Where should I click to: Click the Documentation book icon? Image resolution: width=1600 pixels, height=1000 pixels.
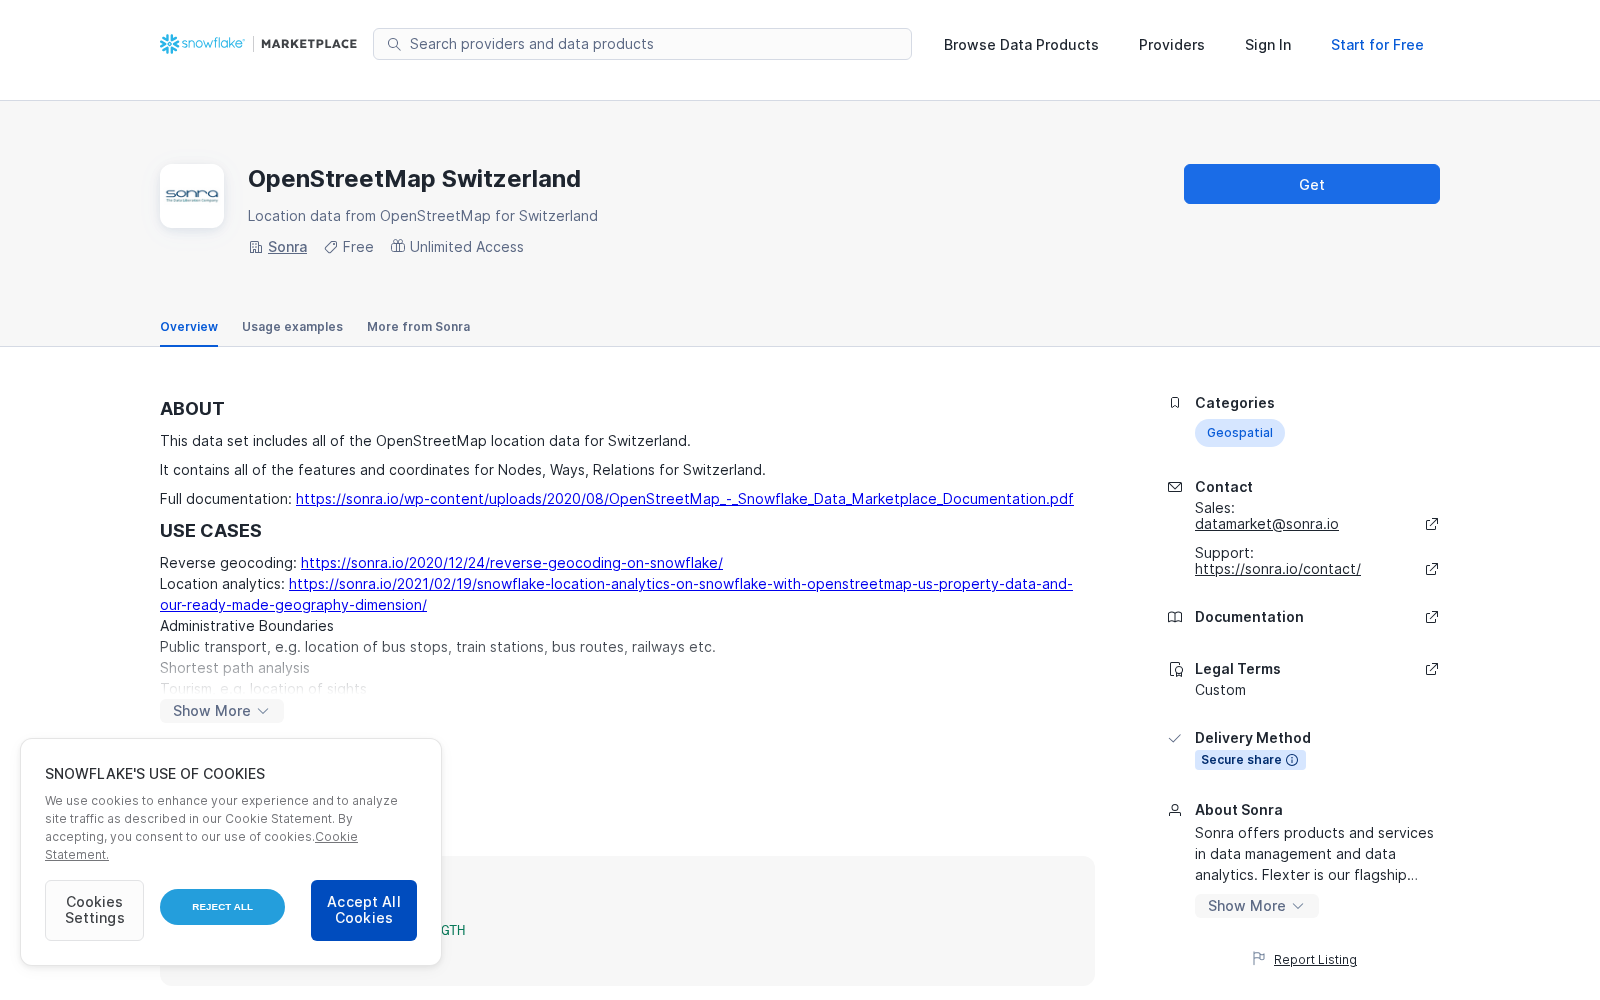coord(1175,617)
